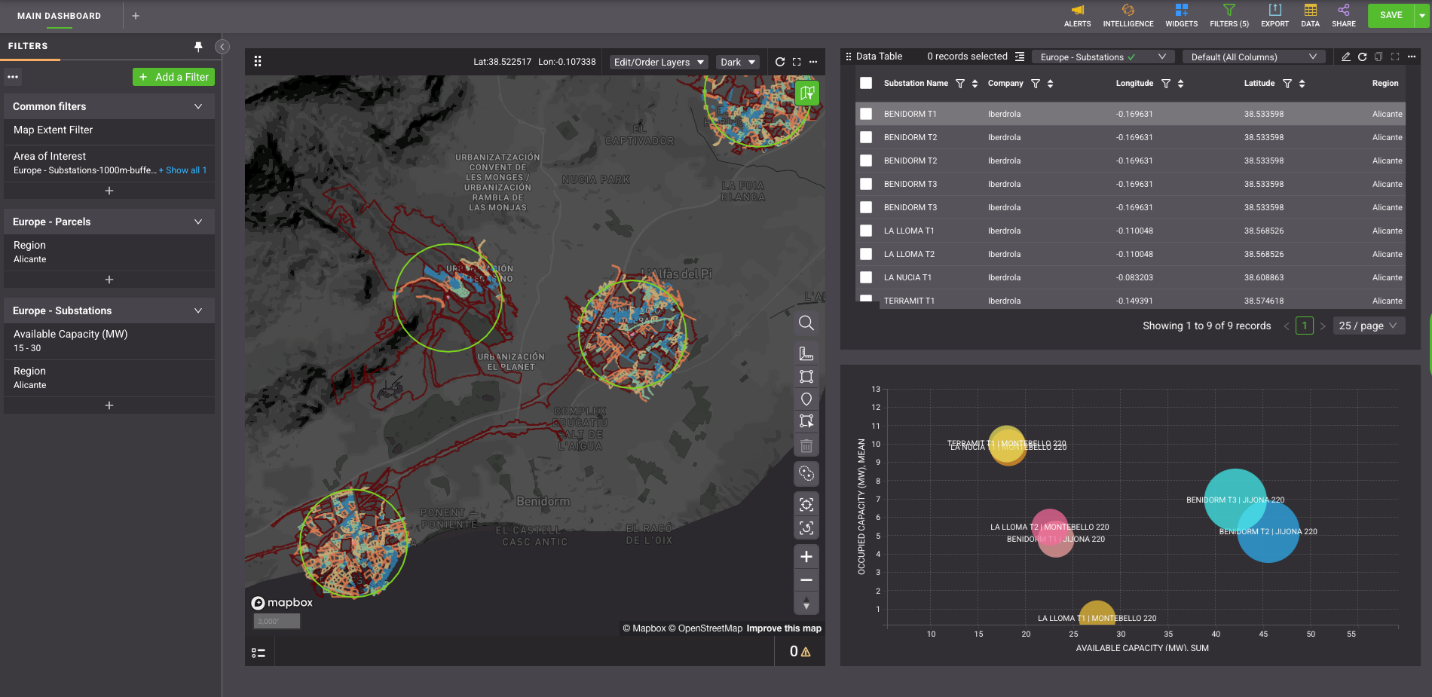The image size is (1432, 697).
Task: Activate the green draw-area icon on the map
Action: coord(808,92)
